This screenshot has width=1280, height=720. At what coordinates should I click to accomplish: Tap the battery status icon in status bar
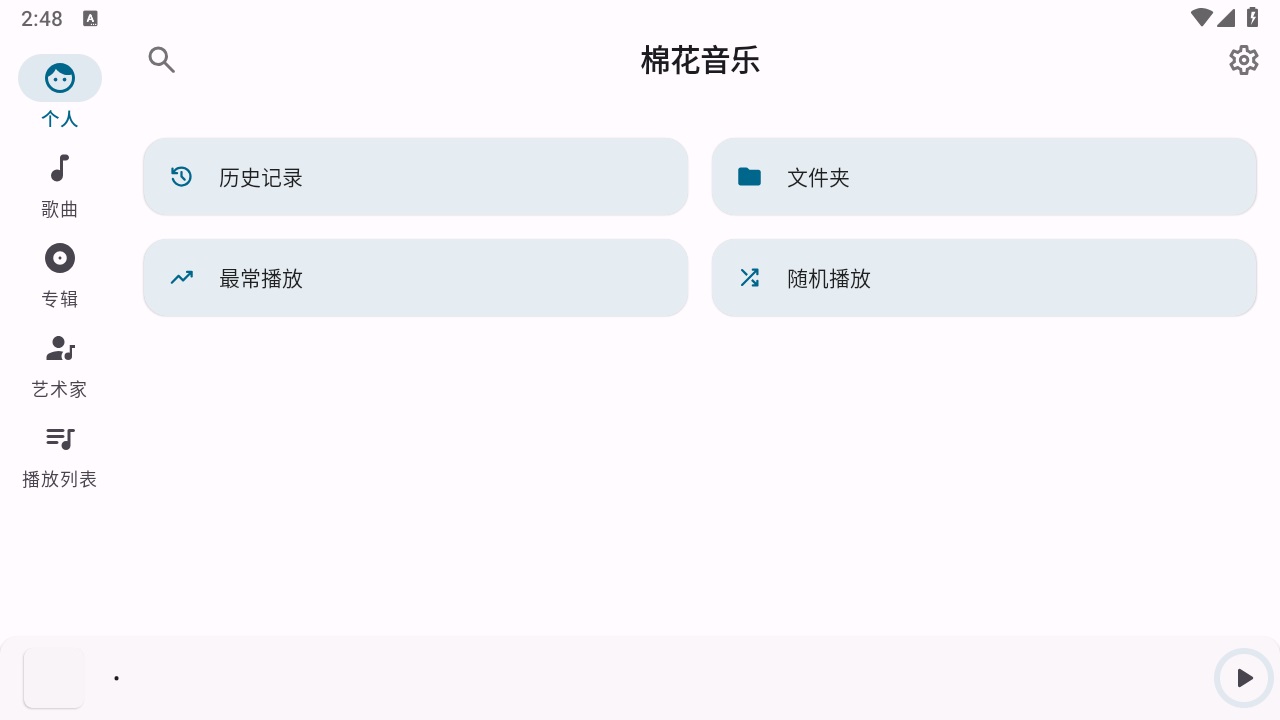tap(1252, 17)
